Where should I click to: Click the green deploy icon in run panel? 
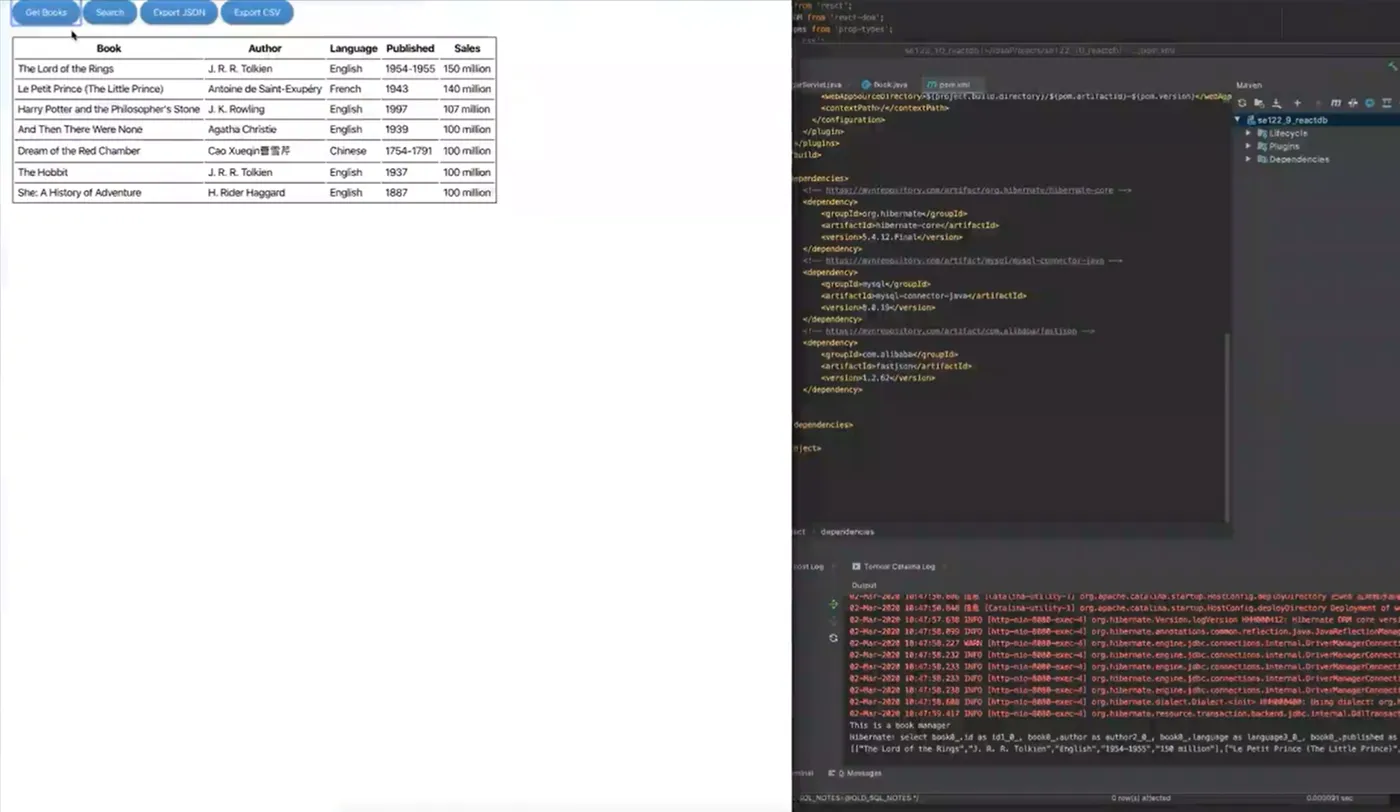pyautogui.click(x=834, y=605)
